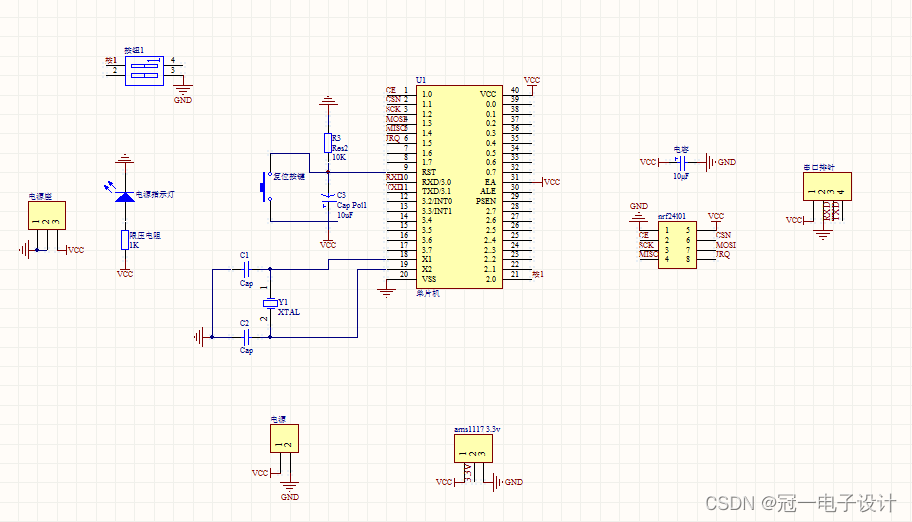Select the U1 microcontroller chip body

(x=459, y=187)
